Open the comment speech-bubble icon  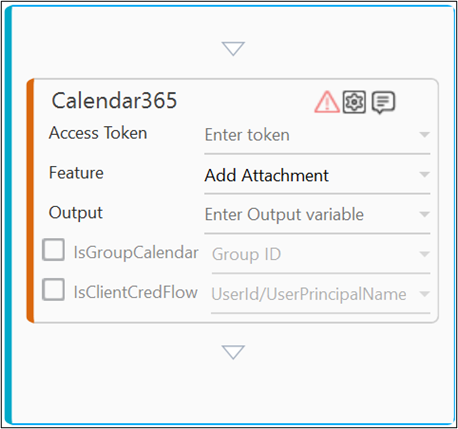coord(383,102)
